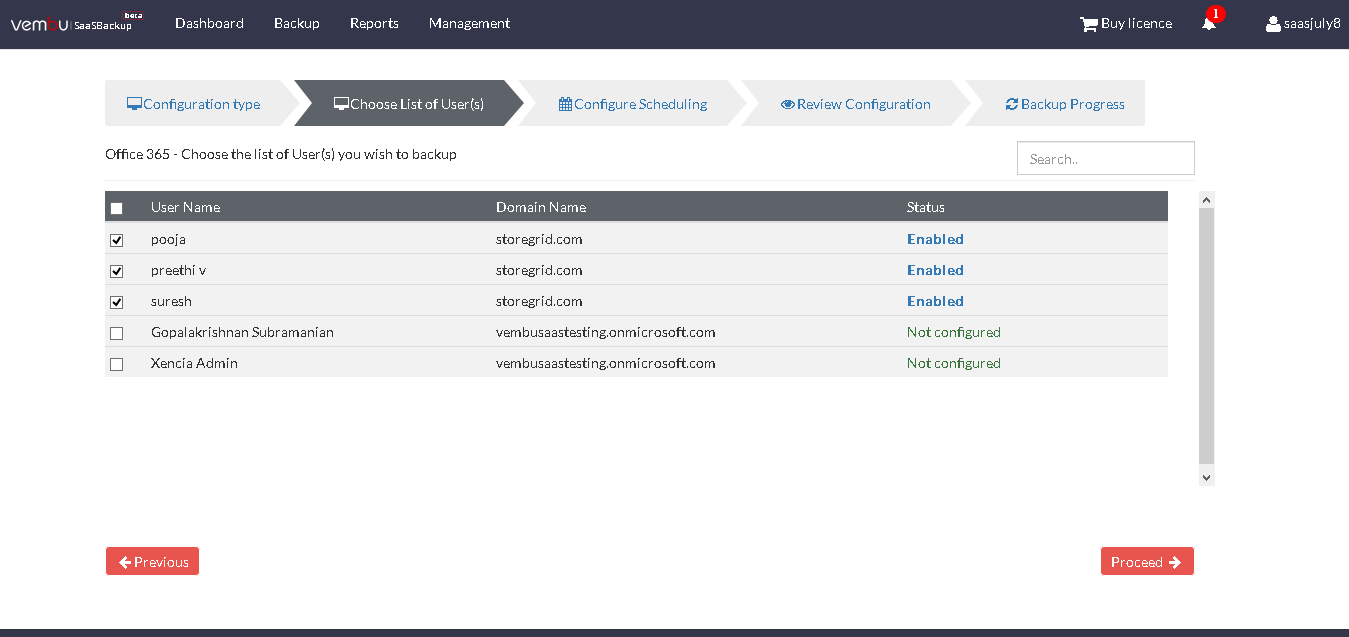Screen dimensions: 1349x637
Task: Check the box for Gopalakrishnan Subramanian
Action: [x=117, y=333]
